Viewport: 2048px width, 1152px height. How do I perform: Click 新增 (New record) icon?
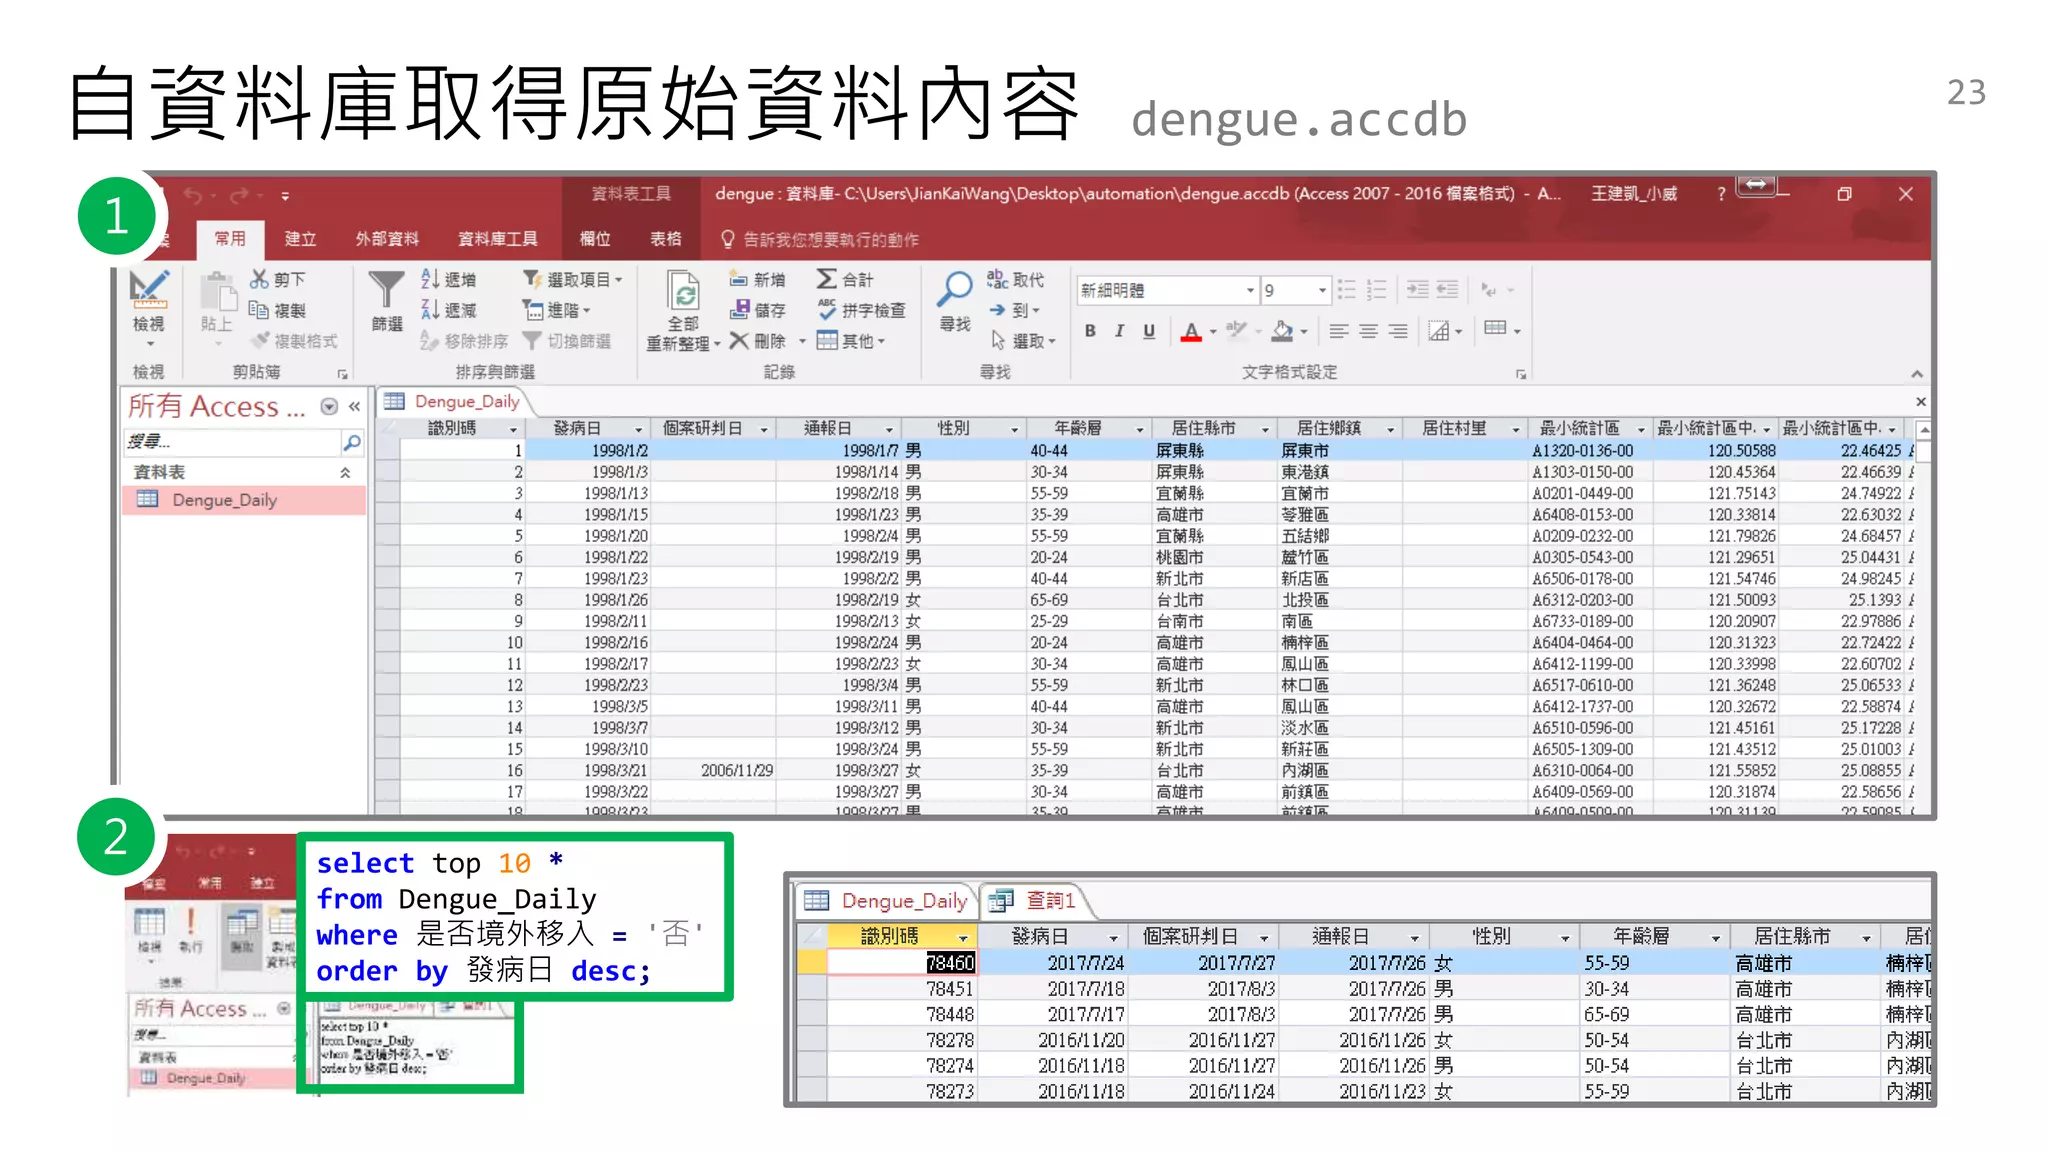[x=739, y=279]
